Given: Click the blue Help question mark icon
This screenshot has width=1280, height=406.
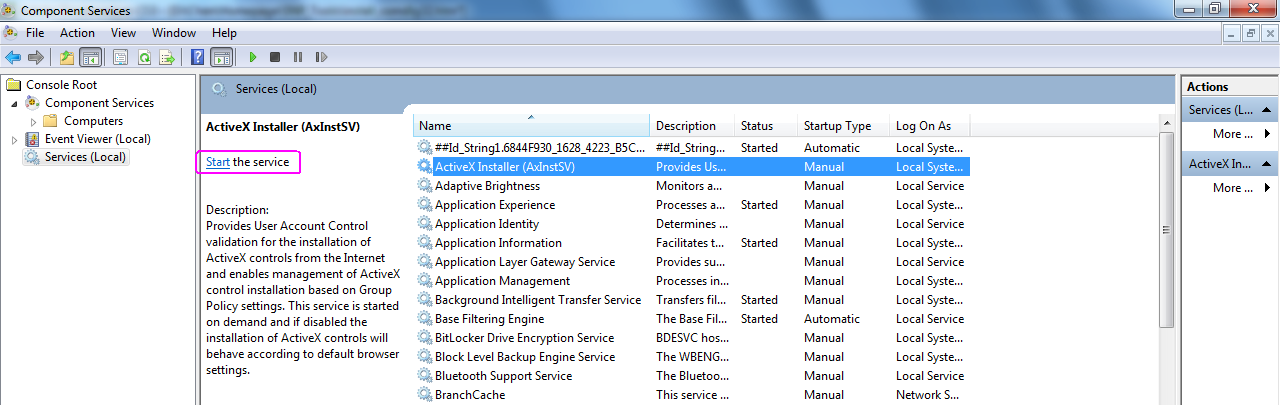Looking at the screenshot, I should (x=198, y=58).
